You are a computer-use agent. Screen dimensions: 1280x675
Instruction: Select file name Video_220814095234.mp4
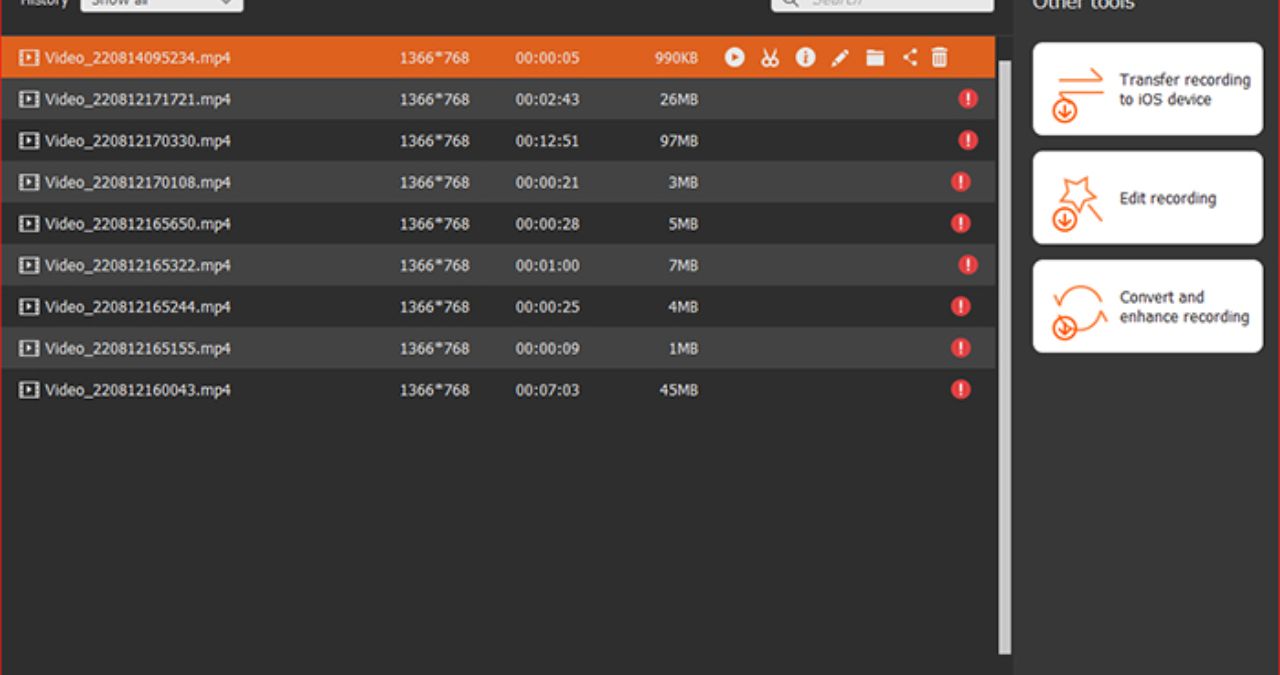(x=138, y=58)
